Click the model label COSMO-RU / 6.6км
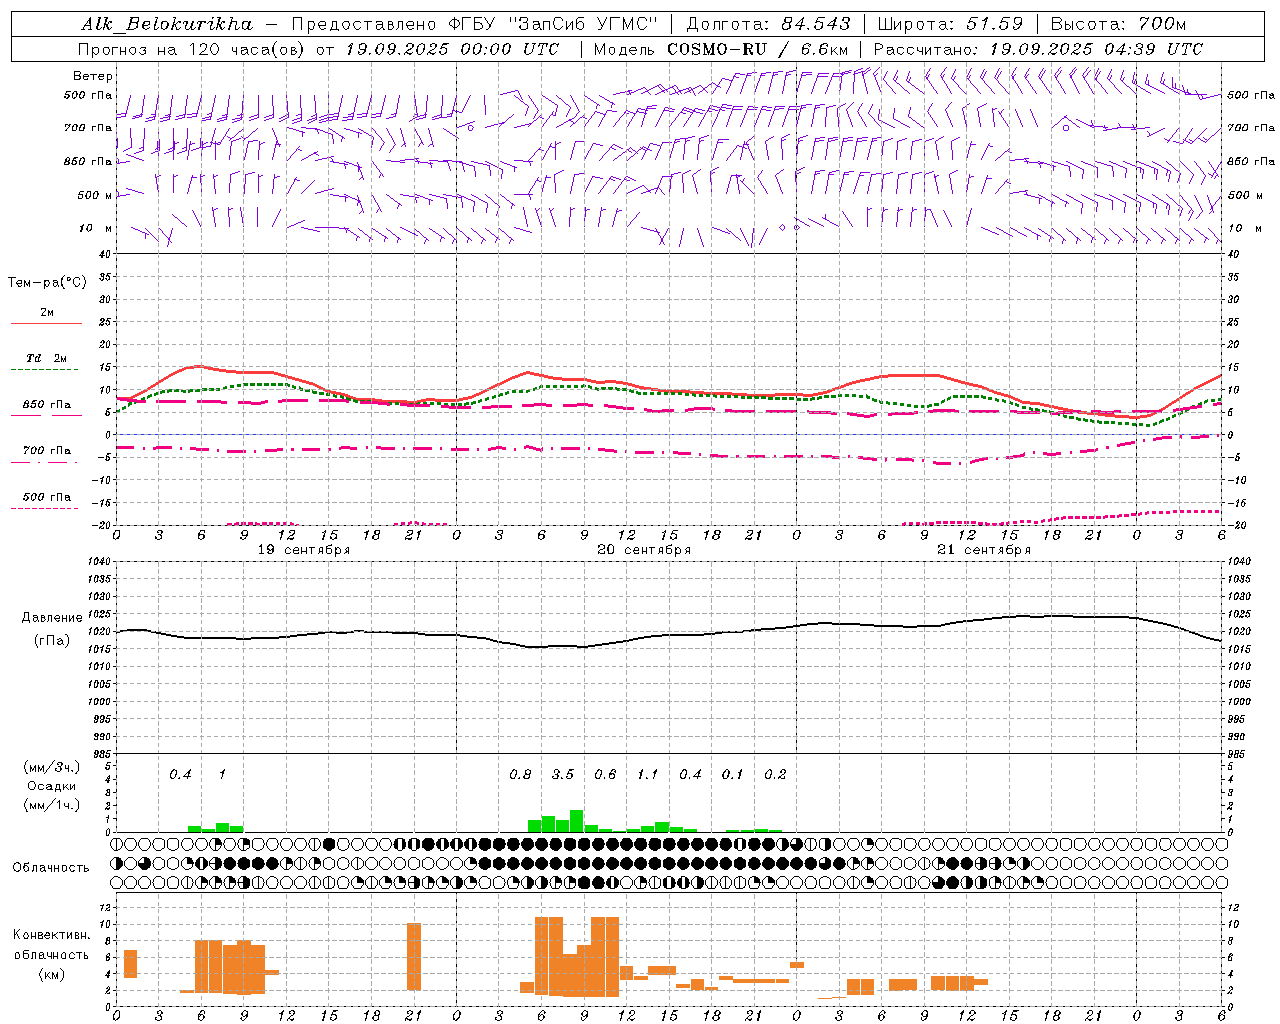The height and width of the screenshot is (1024, 1280). coord(758,49)
